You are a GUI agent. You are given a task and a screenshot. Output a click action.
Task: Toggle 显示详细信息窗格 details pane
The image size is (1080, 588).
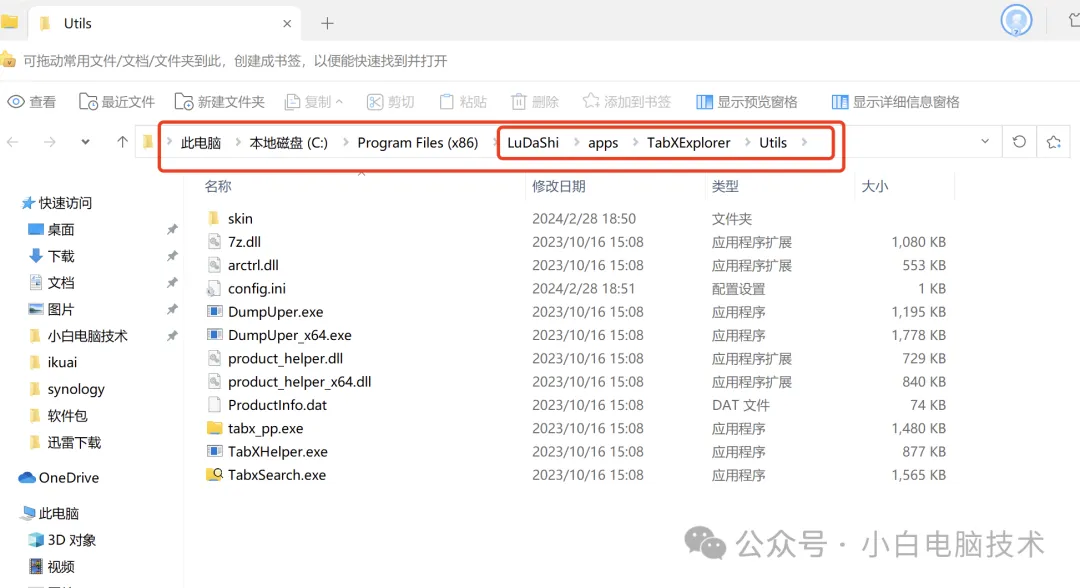point(895,102)
